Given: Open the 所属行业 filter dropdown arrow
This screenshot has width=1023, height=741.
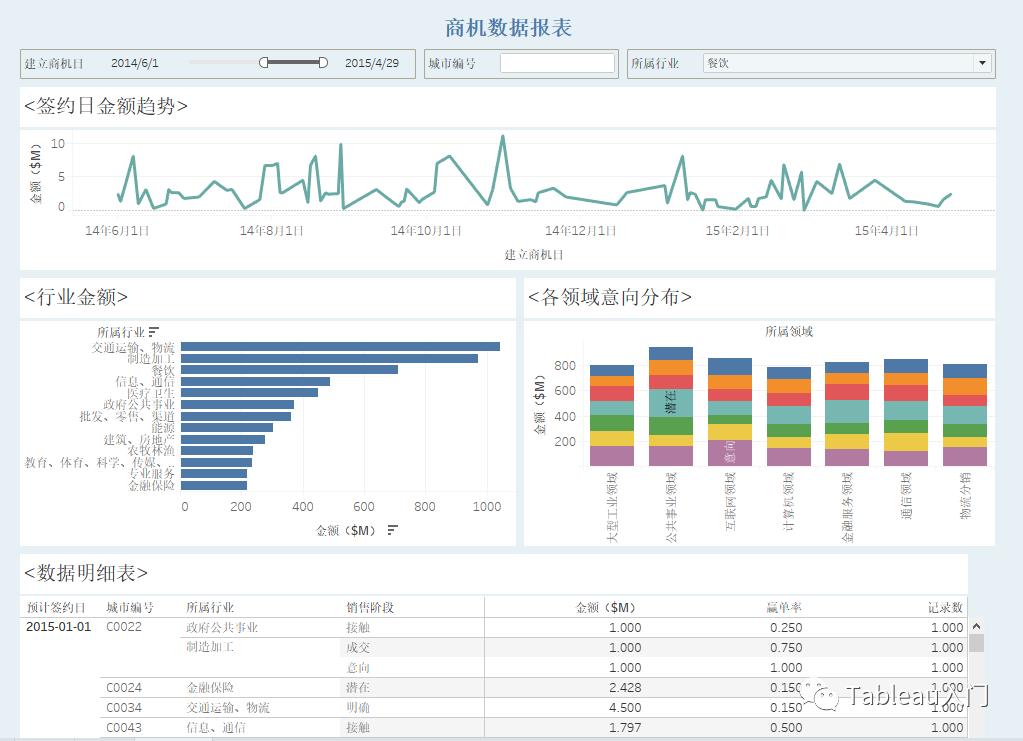Looking at the screenshot, I should (983, 63).
